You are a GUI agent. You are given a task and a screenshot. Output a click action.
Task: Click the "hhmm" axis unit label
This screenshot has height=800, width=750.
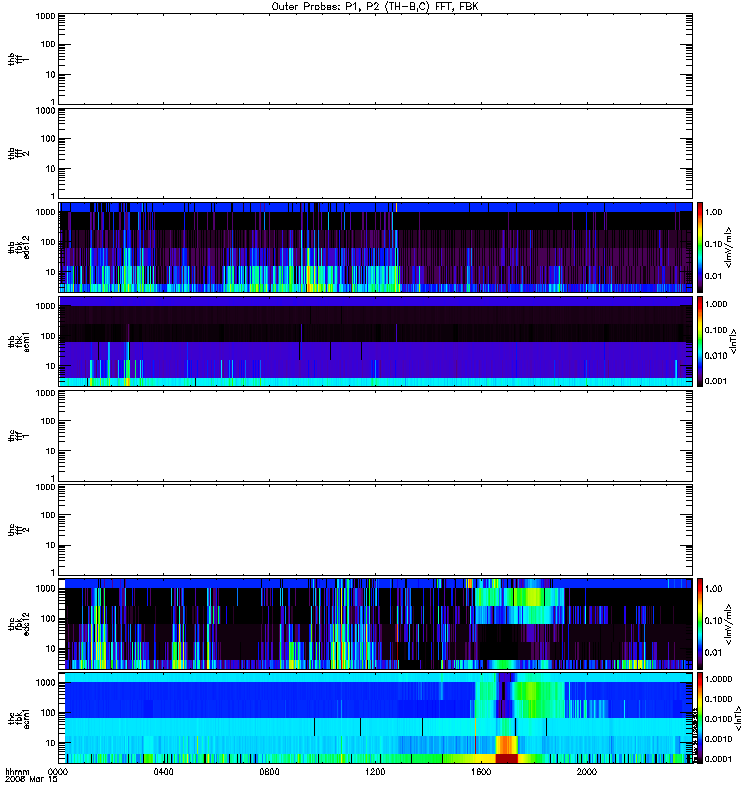(17, 772)
